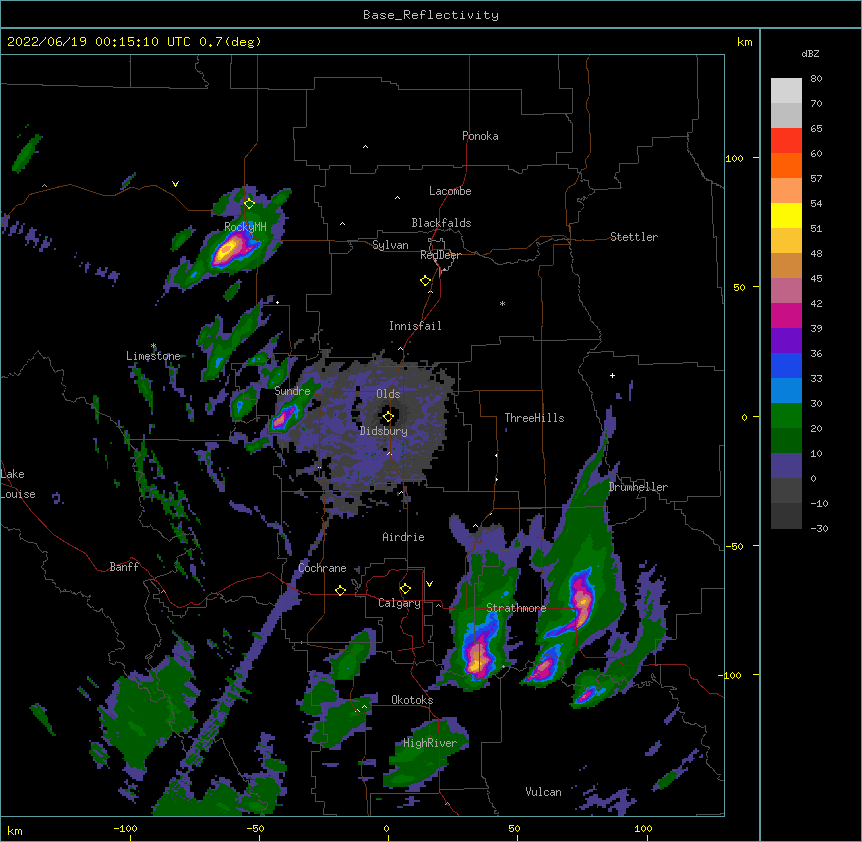862x842 pixels.
Task: Pick the purple 39-36 dBZ legend swatch
Action: (786, 341)
